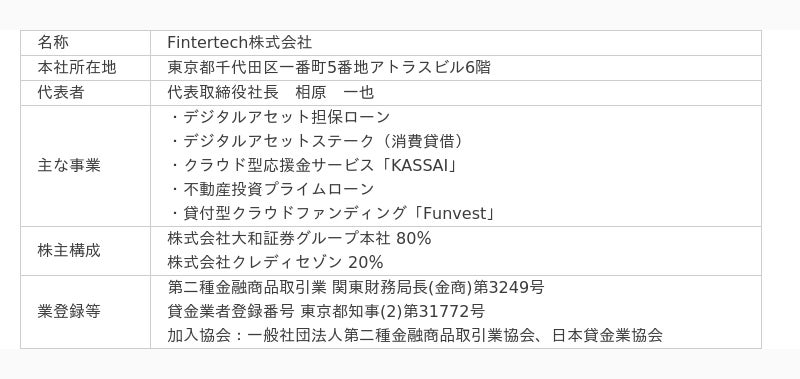The height and width of the screenshot is (379, 800).
Task: Click the クラウド型応援金サービス「KASSAI」line
Action: coord(312,165)
